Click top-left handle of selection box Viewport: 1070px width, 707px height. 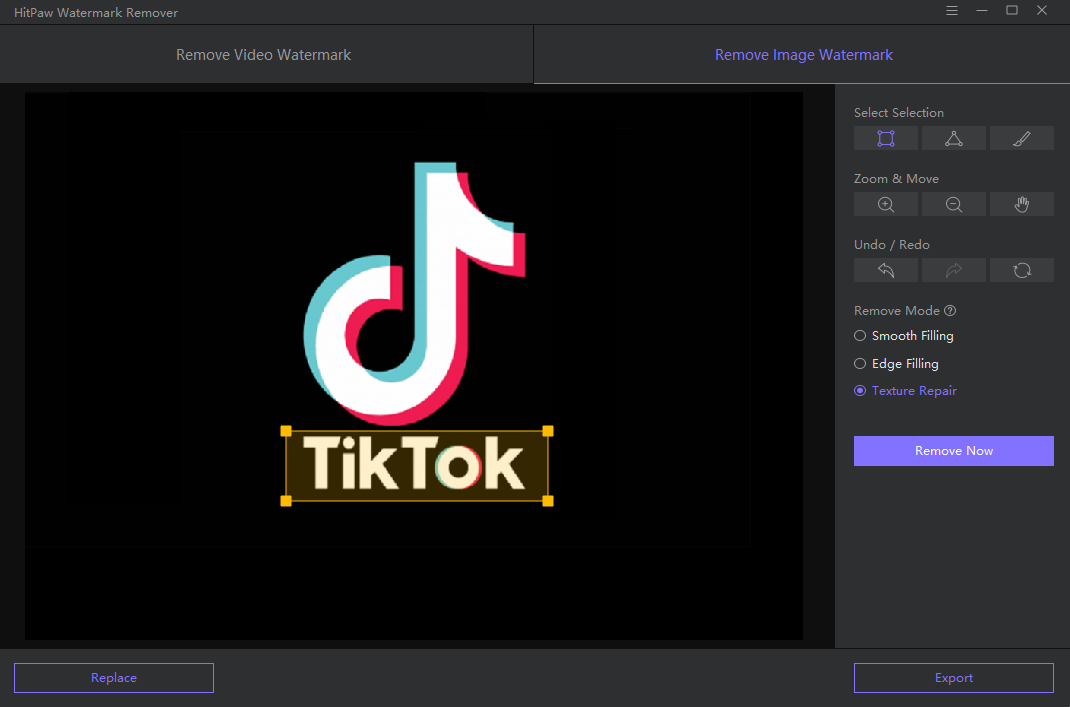[x=286, y=431]
